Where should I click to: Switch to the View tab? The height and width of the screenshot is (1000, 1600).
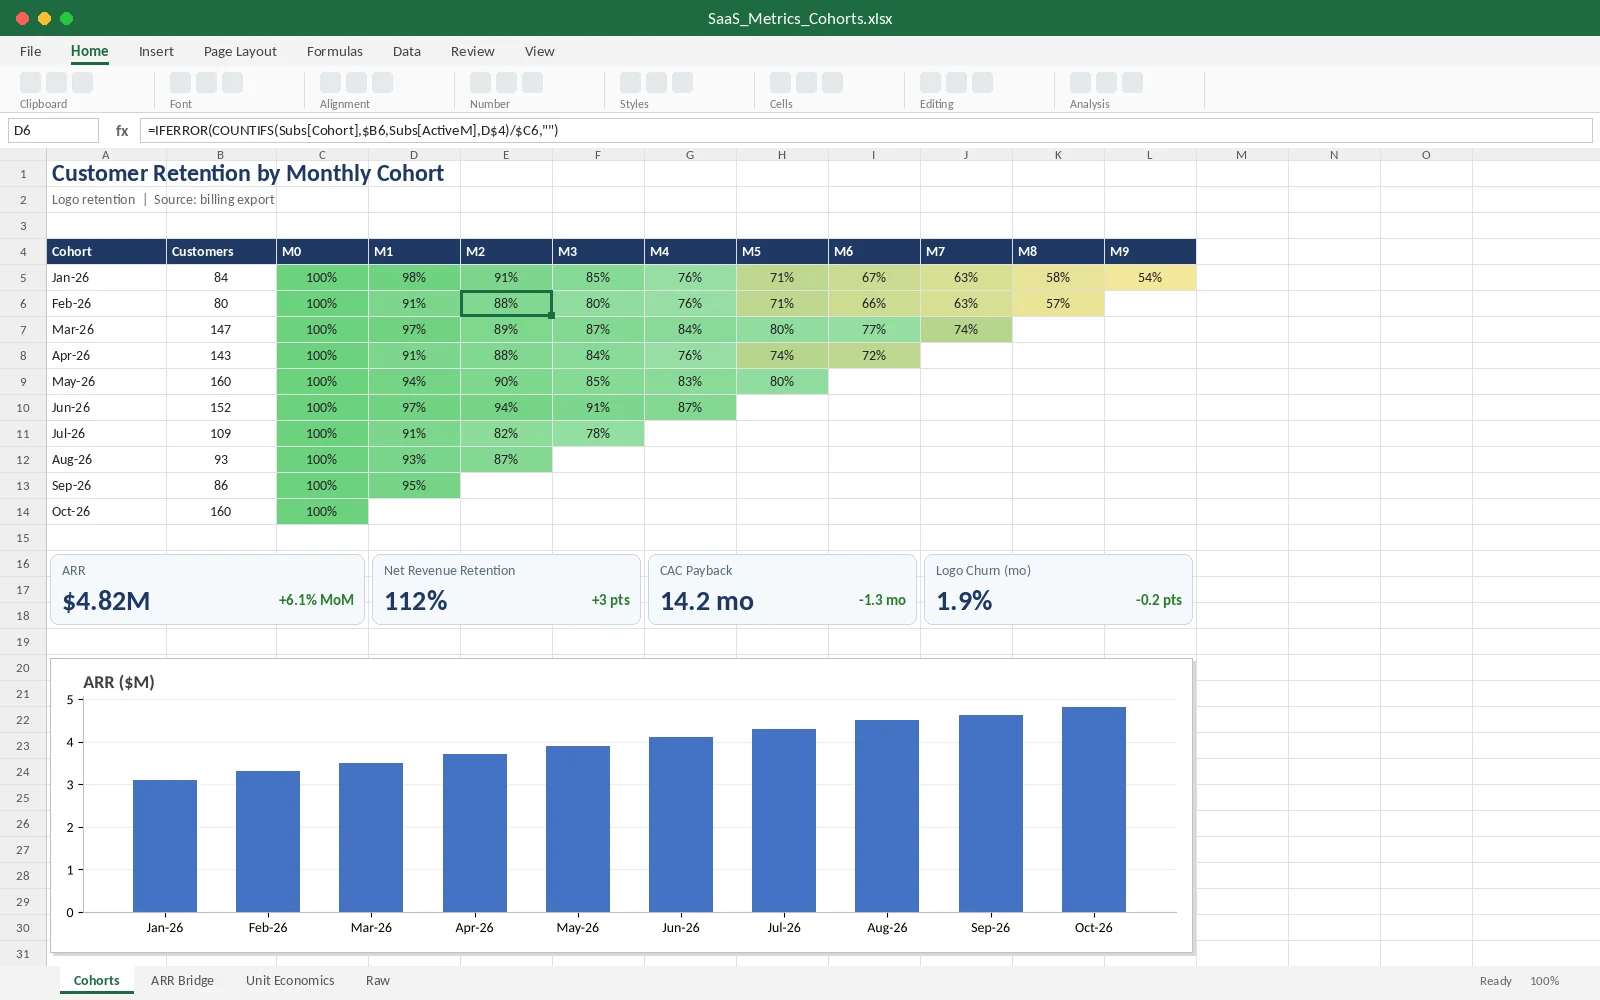point(540,51)
